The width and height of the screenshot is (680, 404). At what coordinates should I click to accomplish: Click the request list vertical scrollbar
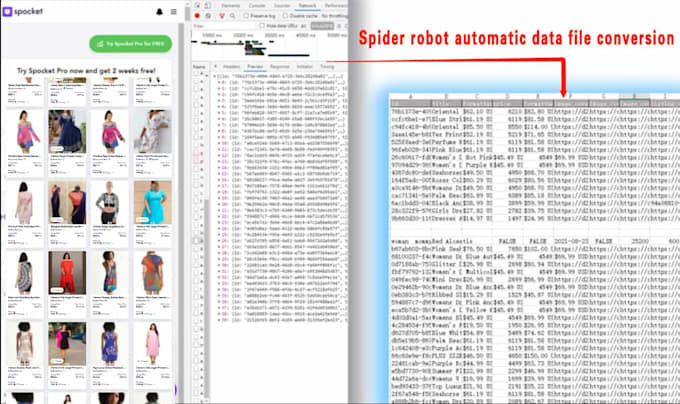207,299
